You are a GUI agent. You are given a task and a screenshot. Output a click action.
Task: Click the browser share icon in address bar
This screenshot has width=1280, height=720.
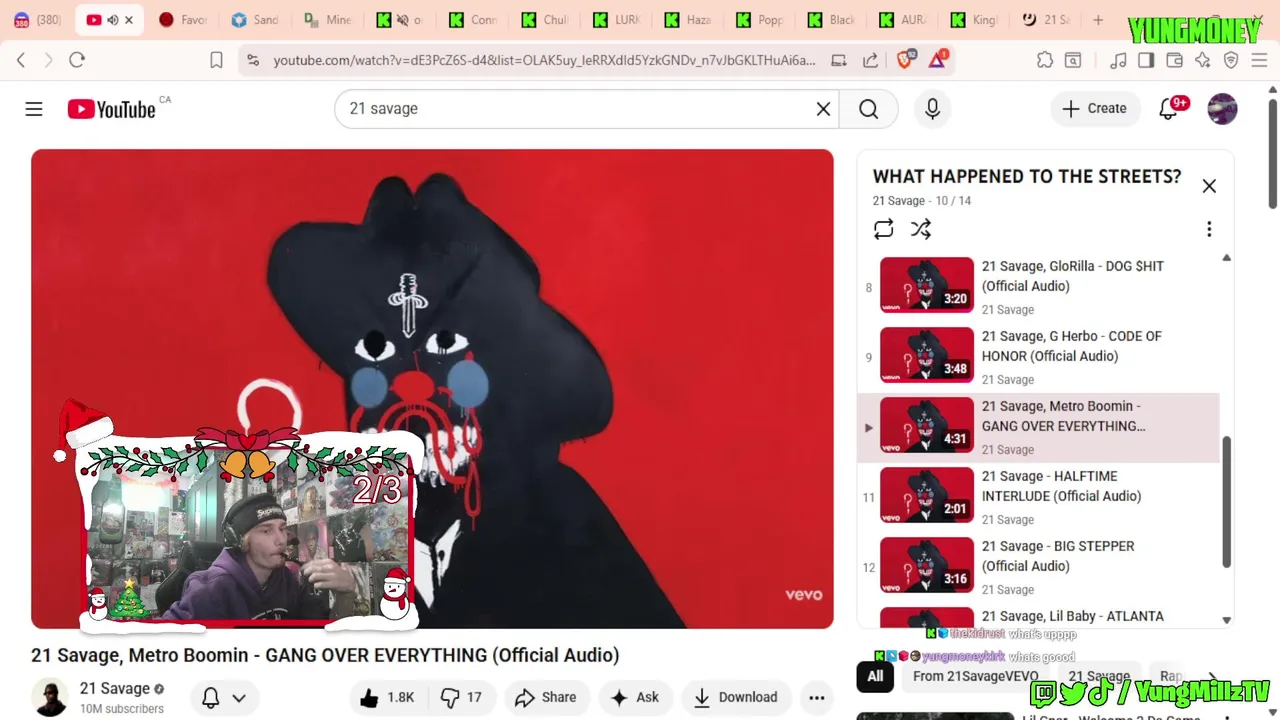click(870, 60)
